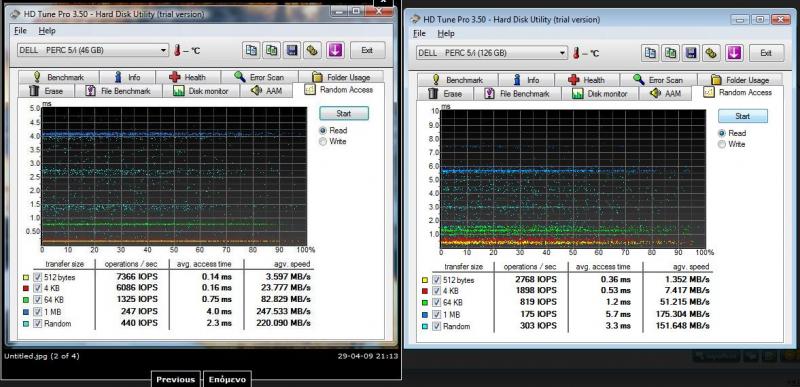Click save (floppy) icon in left window
800x387 pixels.
pyautogui.click(x=292, y=50)
